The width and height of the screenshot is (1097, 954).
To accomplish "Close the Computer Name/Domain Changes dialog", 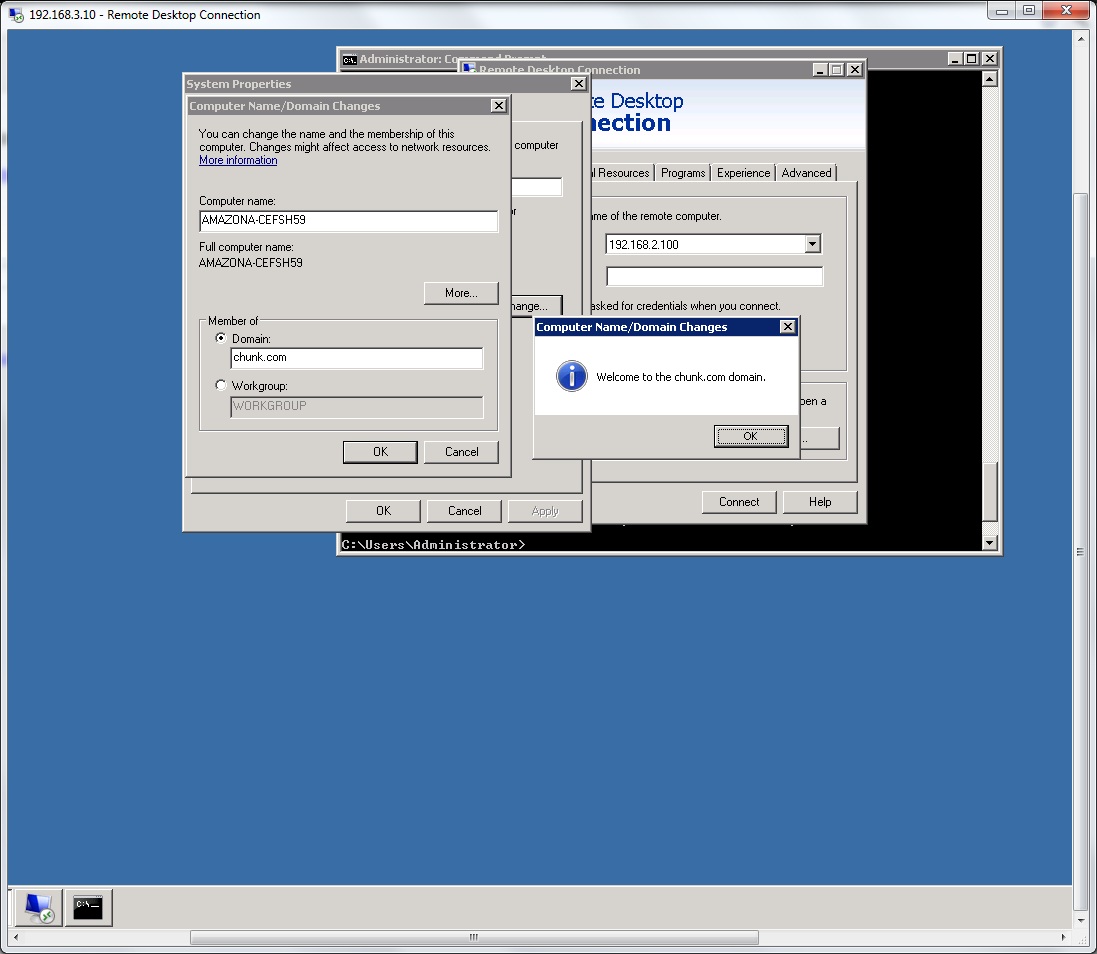I will tap(498, 106).
